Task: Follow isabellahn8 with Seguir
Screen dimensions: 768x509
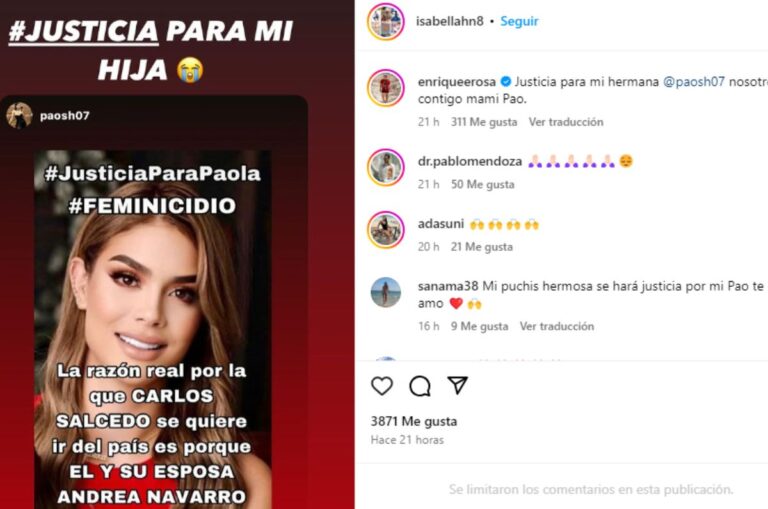Action: coord(519,21)
